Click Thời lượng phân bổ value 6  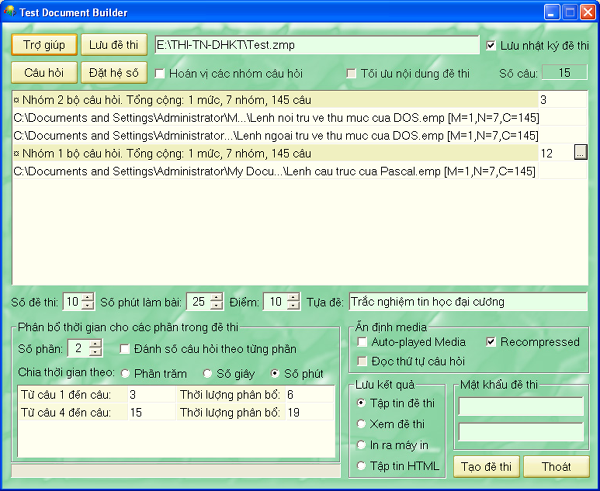(x=310, y=395)
